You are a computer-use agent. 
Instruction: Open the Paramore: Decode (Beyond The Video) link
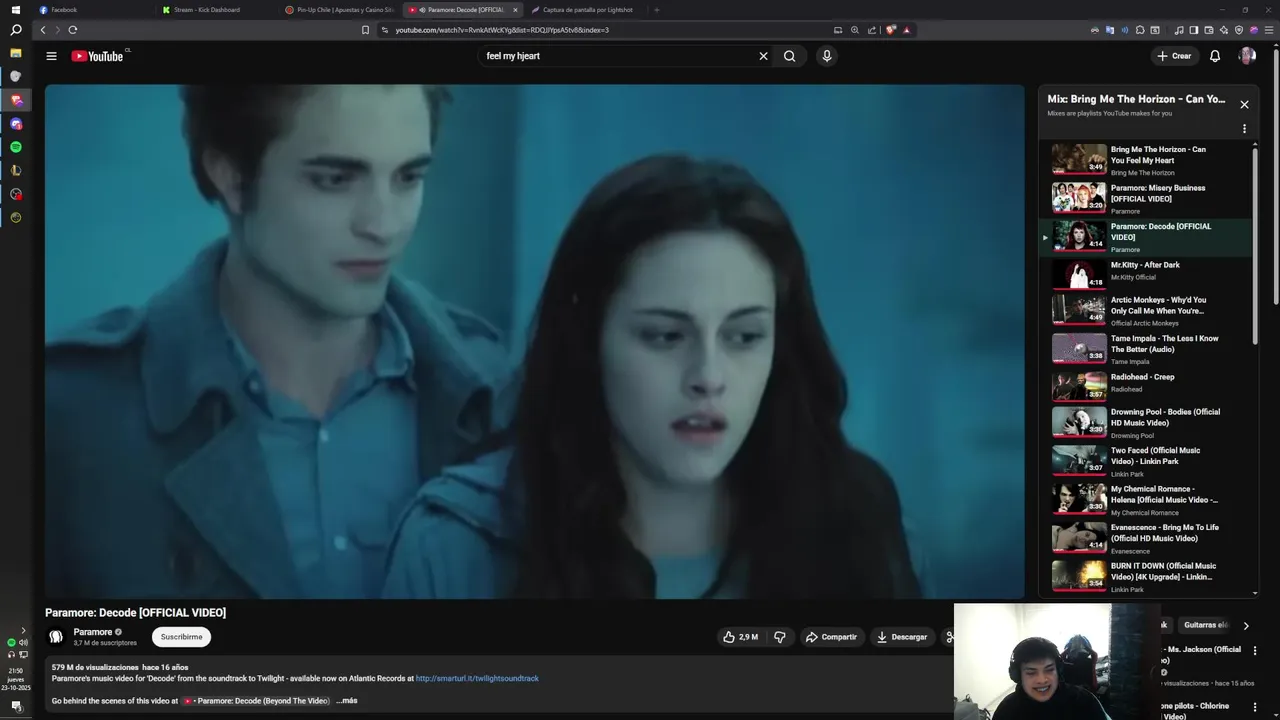click(x=256, y=701)
